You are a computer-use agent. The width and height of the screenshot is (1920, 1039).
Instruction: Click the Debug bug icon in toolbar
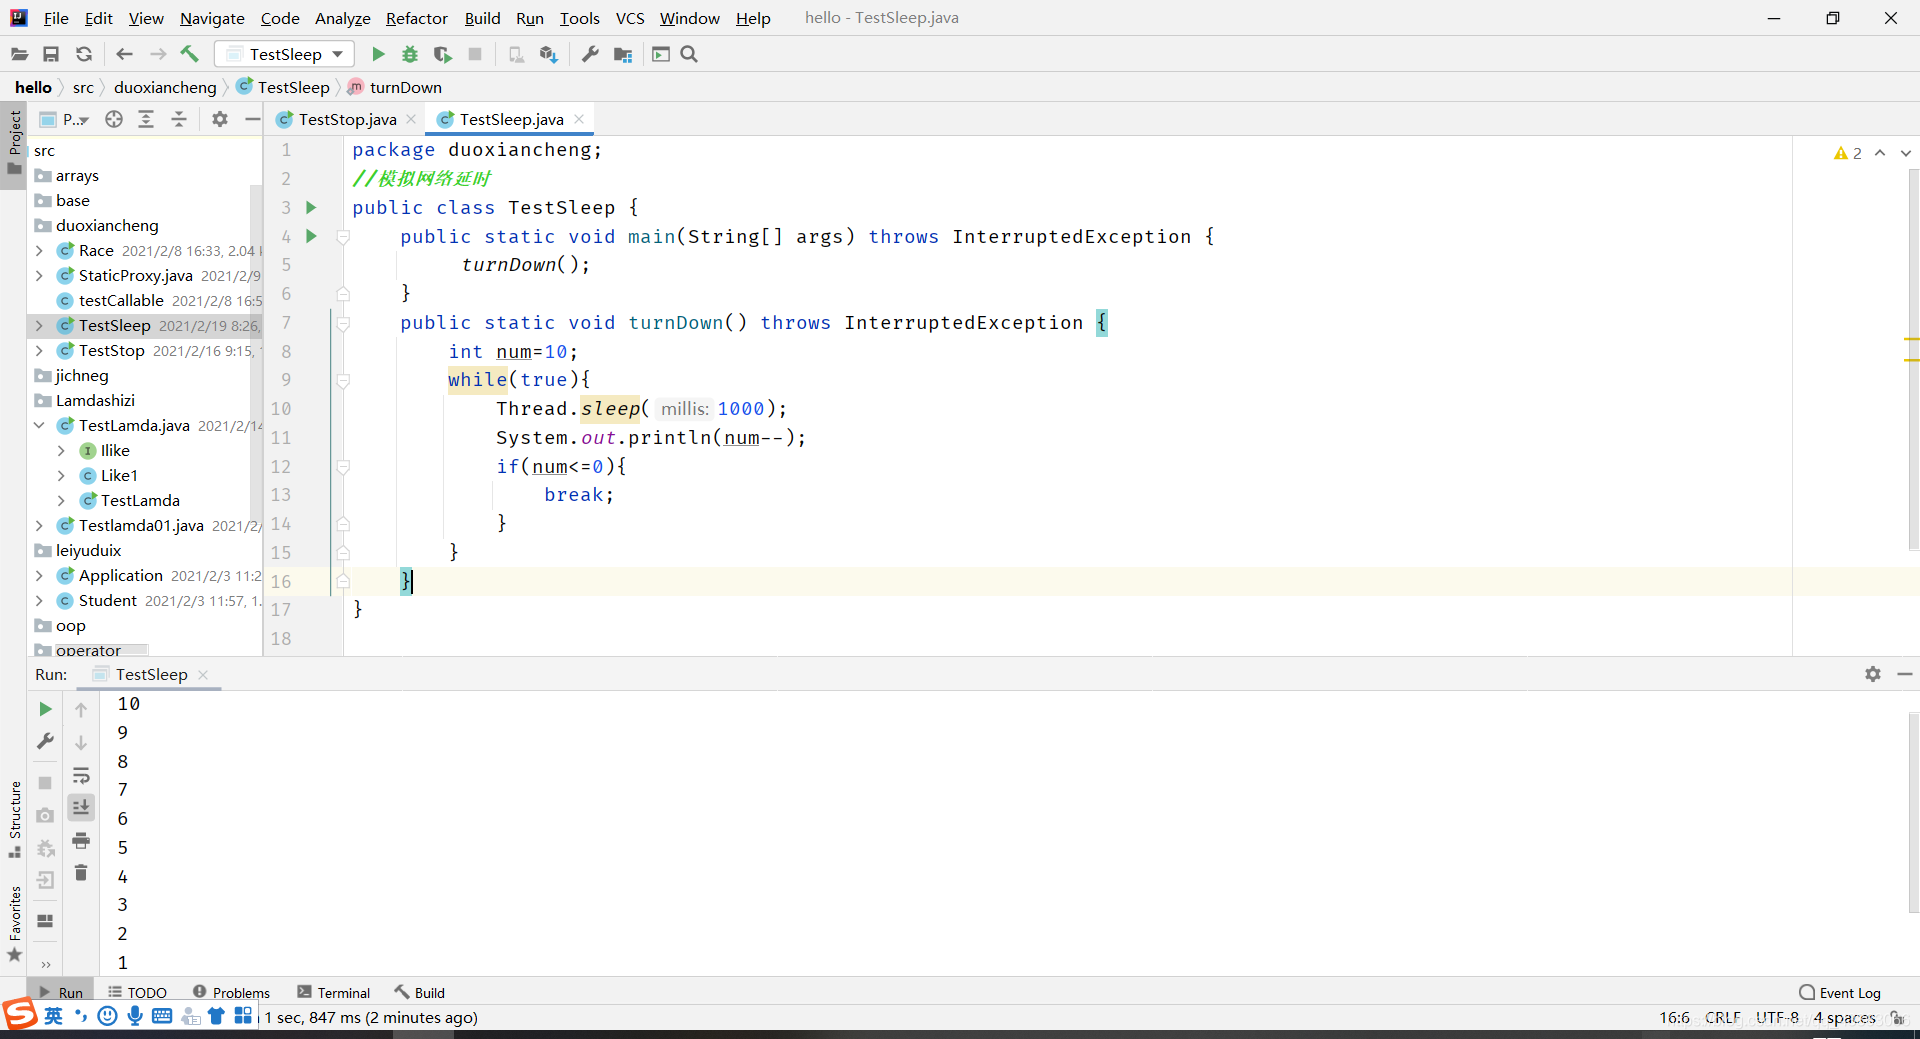point(410,54)
